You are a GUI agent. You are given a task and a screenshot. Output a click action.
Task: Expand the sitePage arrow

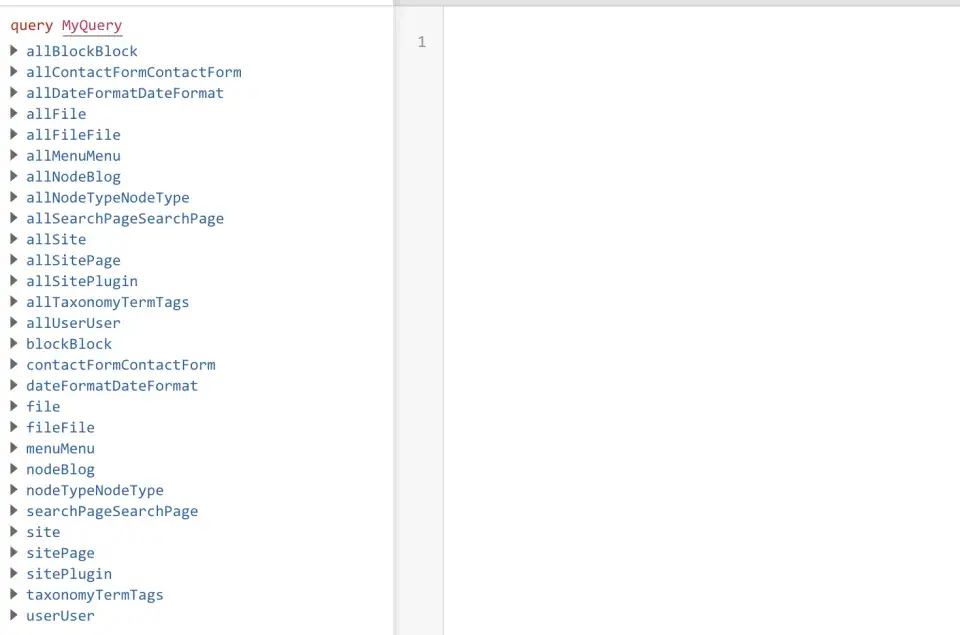click(13, 552)
